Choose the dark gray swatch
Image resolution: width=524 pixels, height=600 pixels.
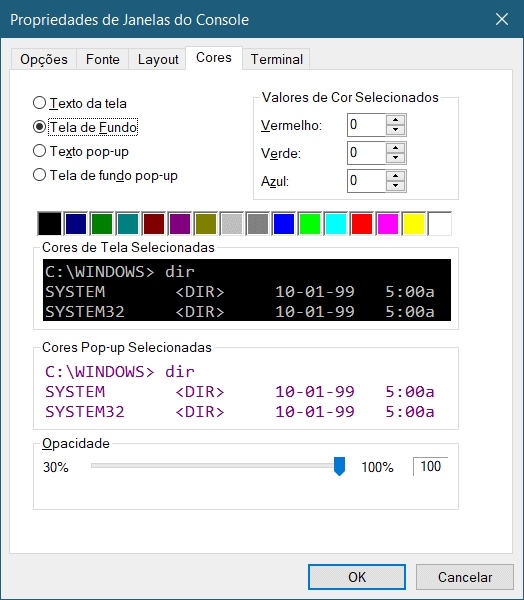pyautogui.click(x=258, y=223)
